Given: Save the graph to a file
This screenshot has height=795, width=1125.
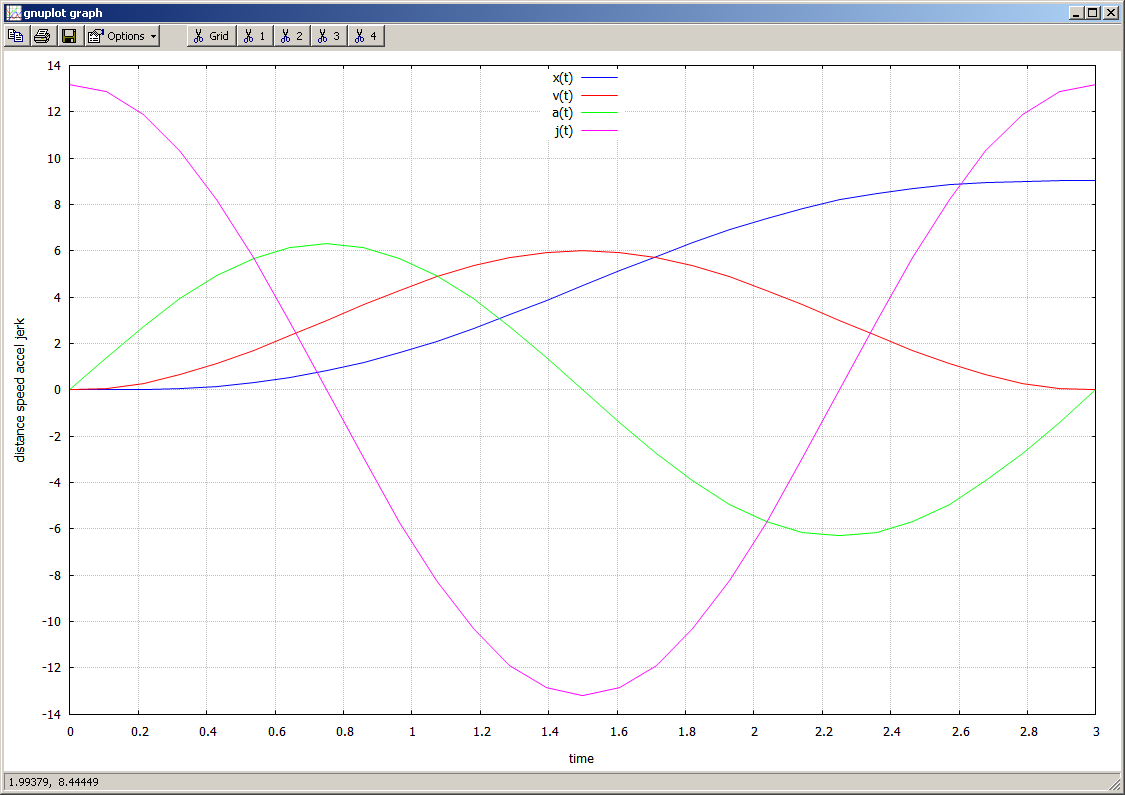Looking at the screenshot, I should (67, 36).
